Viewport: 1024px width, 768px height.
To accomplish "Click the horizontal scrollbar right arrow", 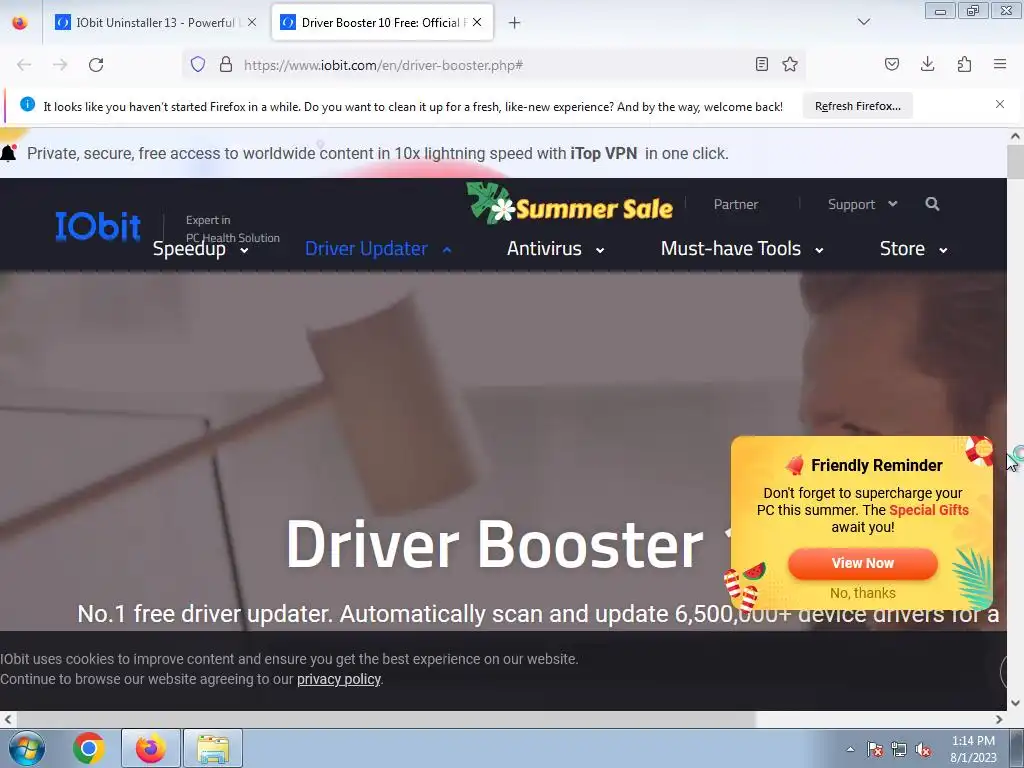I will point(999,719).
